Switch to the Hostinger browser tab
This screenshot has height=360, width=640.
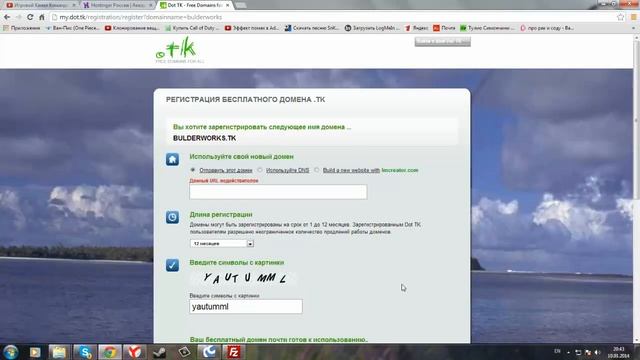(118, 5)
